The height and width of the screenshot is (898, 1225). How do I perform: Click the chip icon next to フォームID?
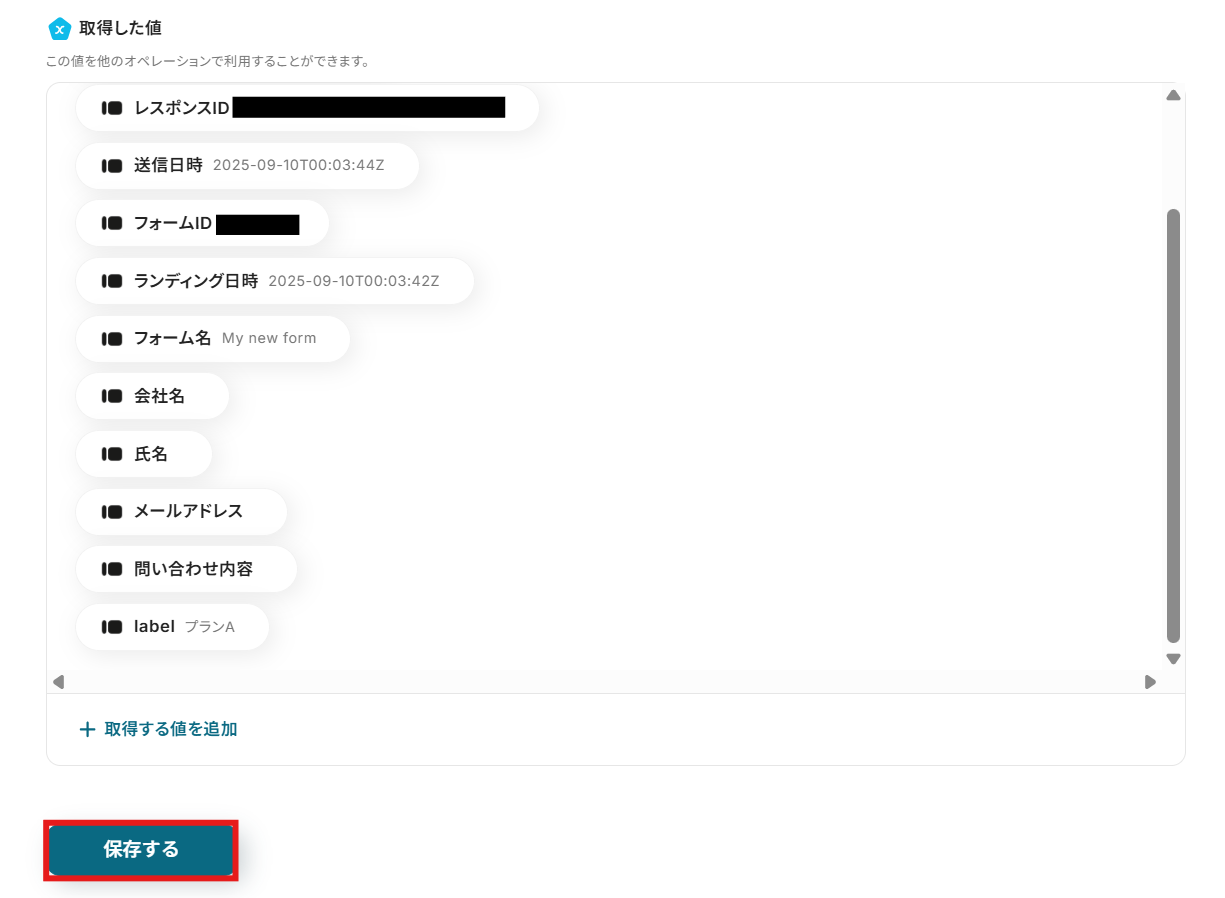[112, 224]
